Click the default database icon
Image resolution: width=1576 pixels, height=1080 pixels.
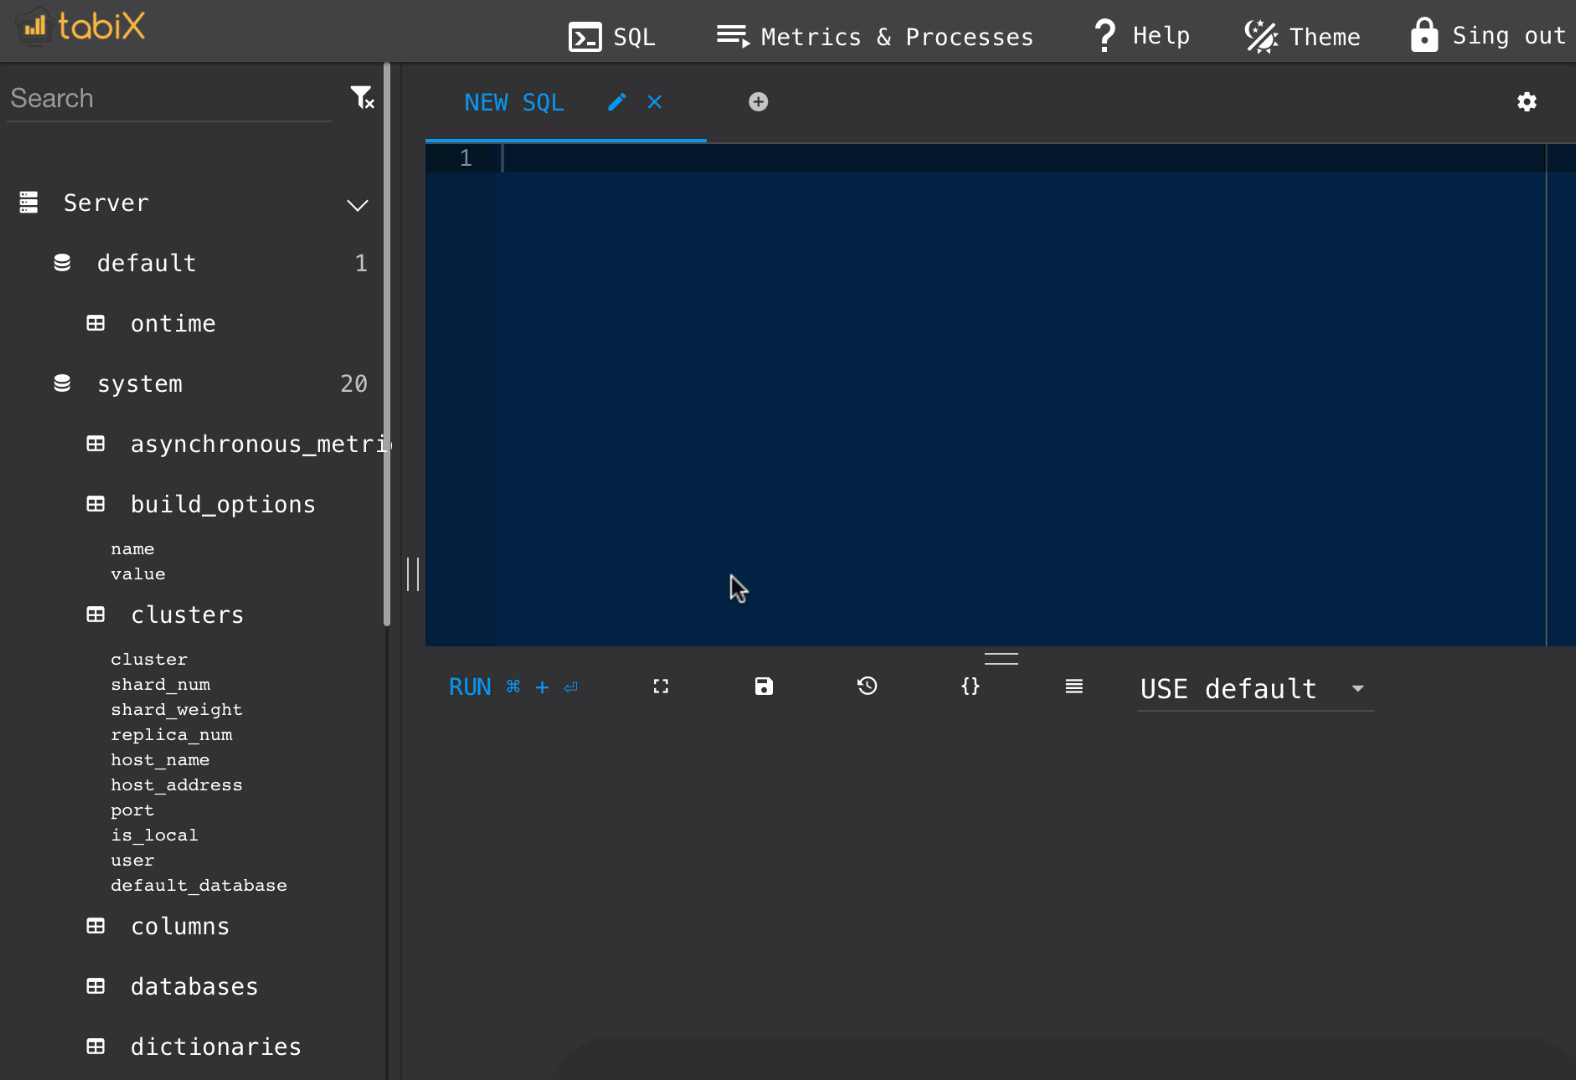62,263
